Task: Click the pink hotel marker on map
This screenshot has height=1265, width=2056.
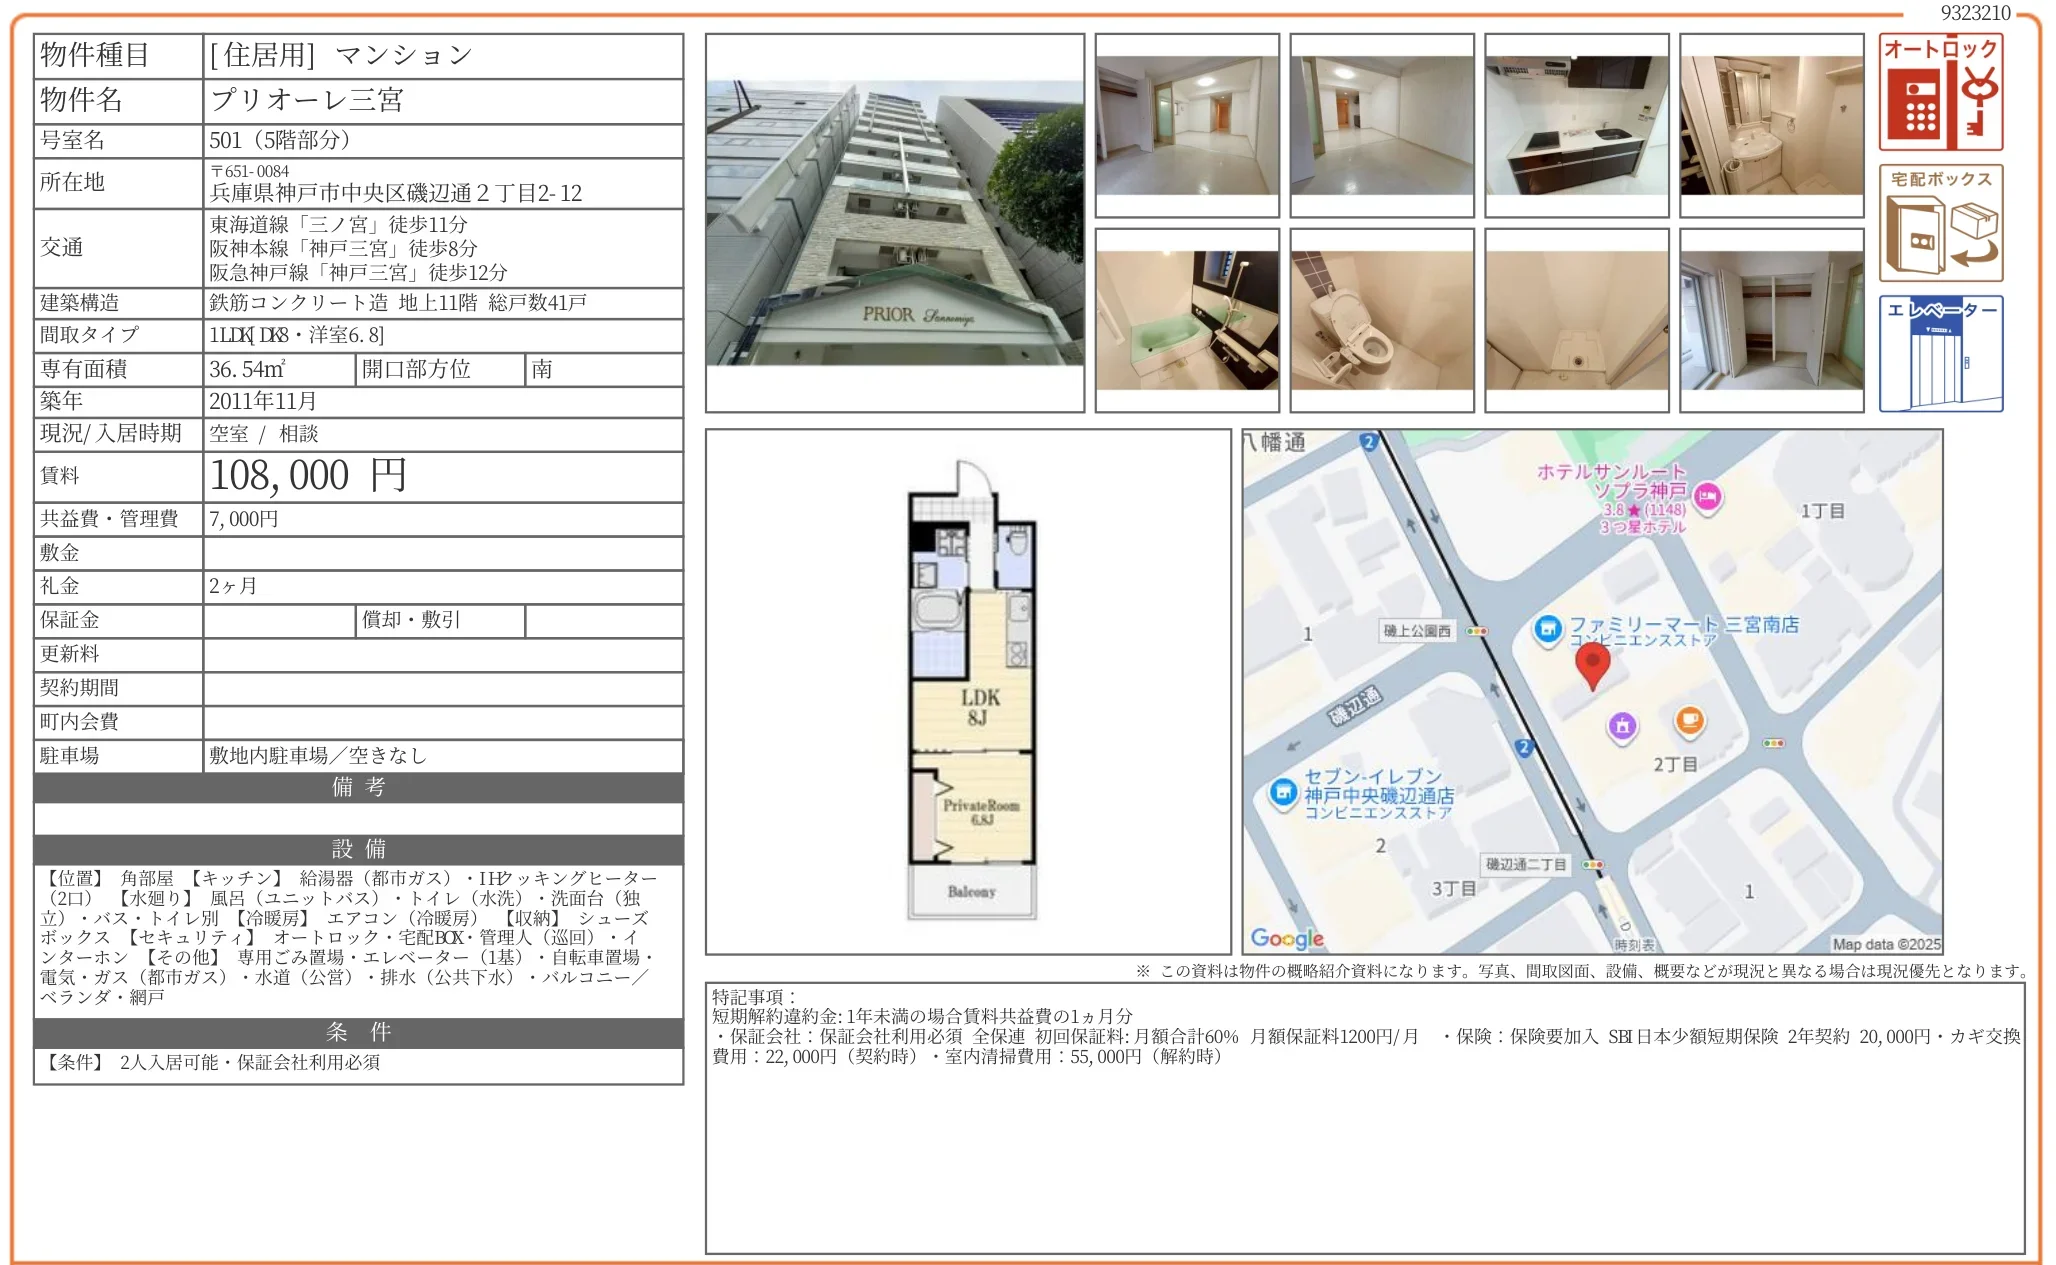Action: click(x=1708, y=495)
